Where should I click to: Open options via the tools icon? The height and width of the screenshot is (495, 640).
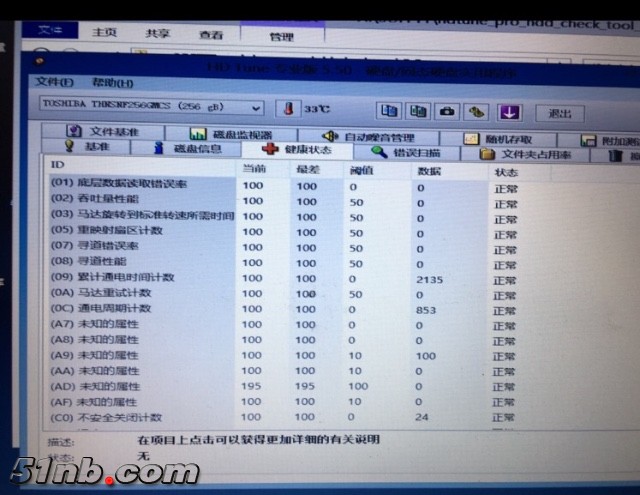pos(478,111)
